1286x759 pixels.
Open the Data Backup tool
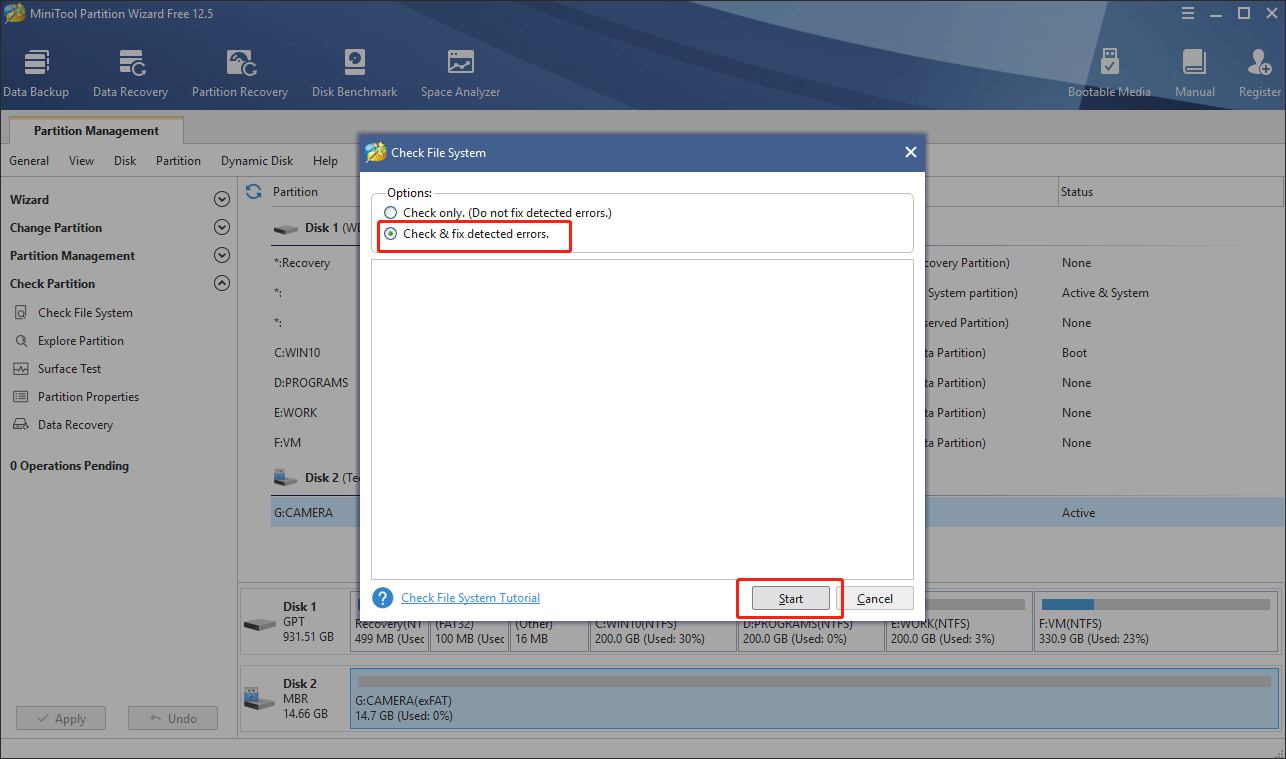tap(36, 70)
